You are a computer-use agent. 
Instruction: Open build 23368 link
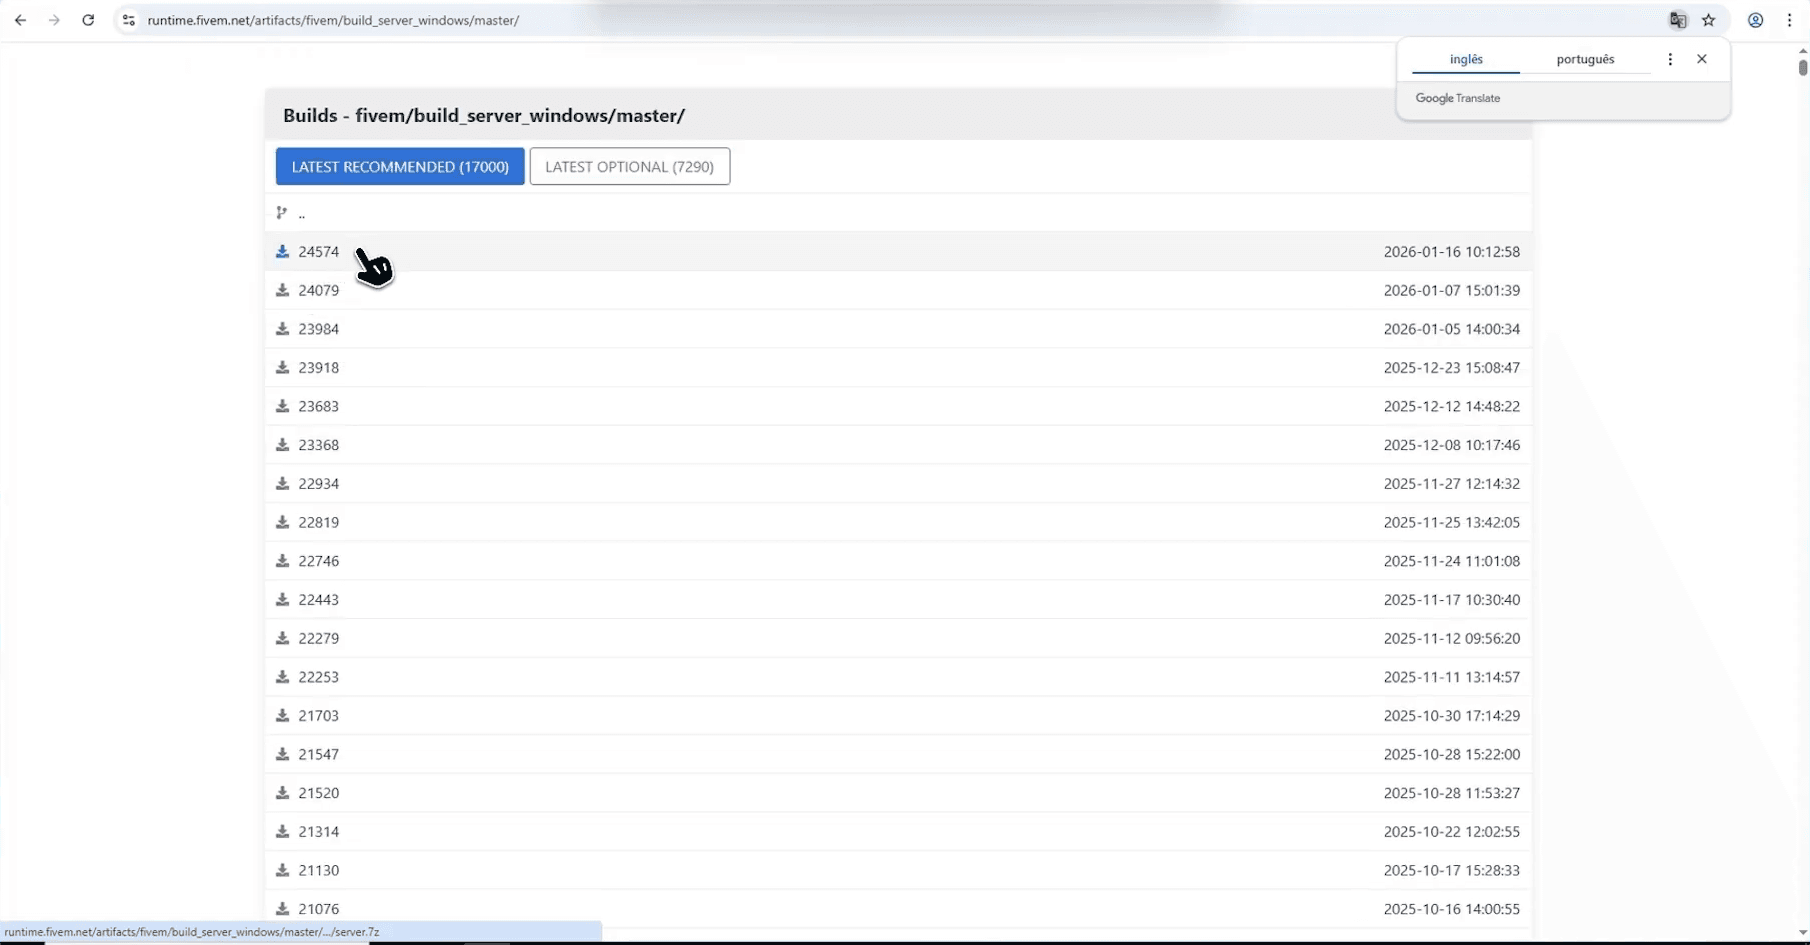click(x=319, y=445)
